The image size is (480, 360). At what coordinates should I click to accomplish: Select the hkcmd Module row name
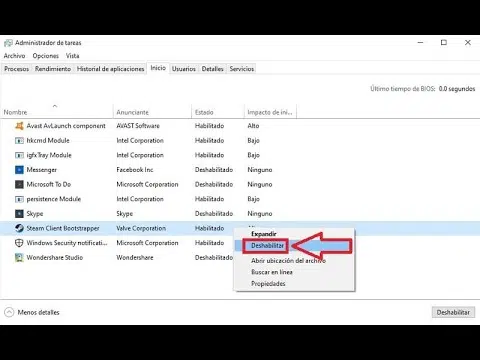pyautogui.click(x=48, y=140)
